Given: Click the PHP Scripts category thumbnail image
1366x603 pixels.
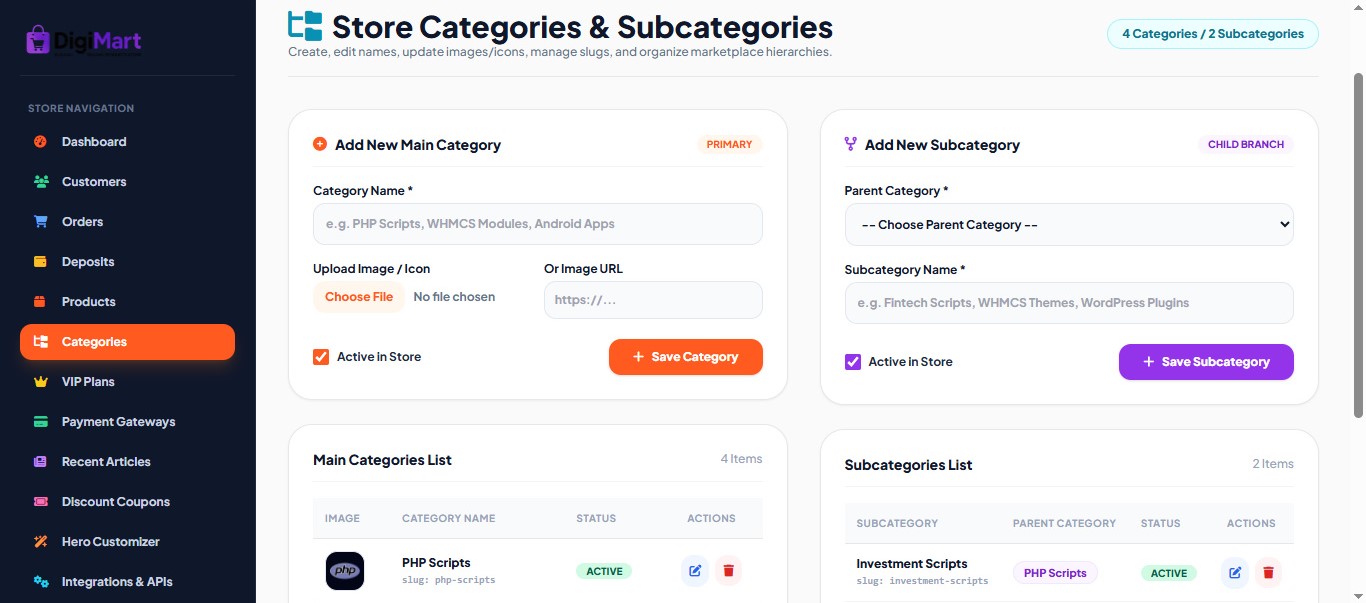Looking at the screenshot, I should tap(345, 571).
